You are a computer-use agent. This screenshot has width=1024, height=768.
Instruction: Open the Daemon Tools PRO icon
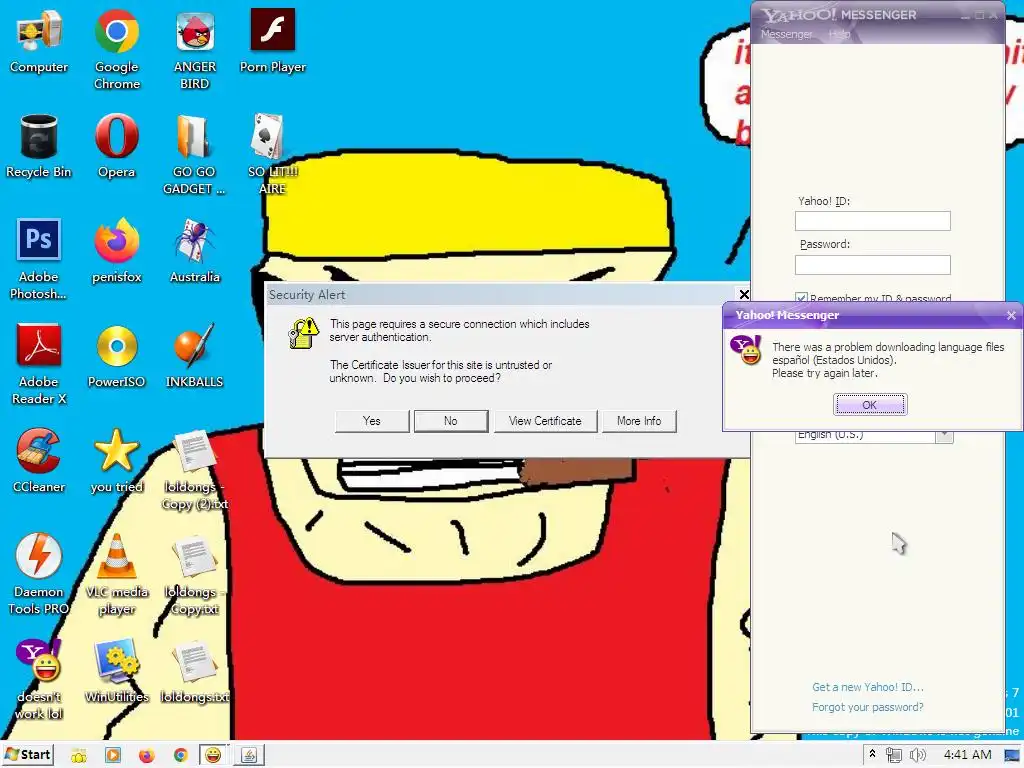pos(39,574)
